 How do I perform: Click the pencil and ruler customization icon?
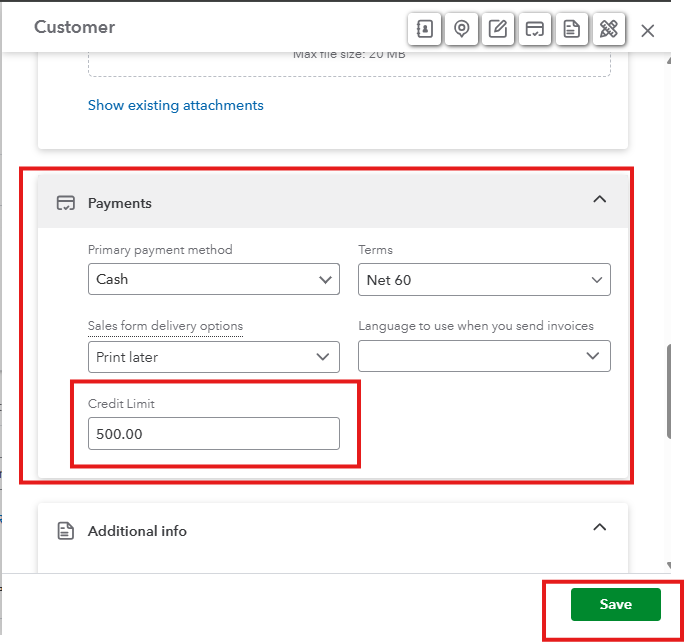click(x=607, y=29)
